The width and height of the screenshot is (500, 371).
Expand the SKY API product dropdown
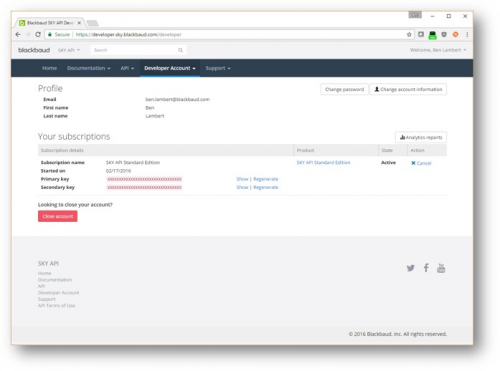pos(69,50)
